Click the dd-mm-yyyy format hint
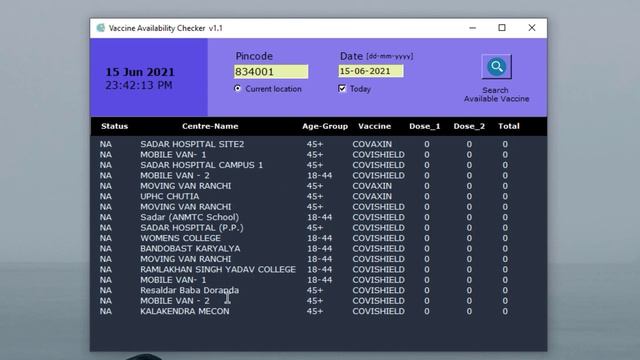640x360 pixels. [390, 56]
